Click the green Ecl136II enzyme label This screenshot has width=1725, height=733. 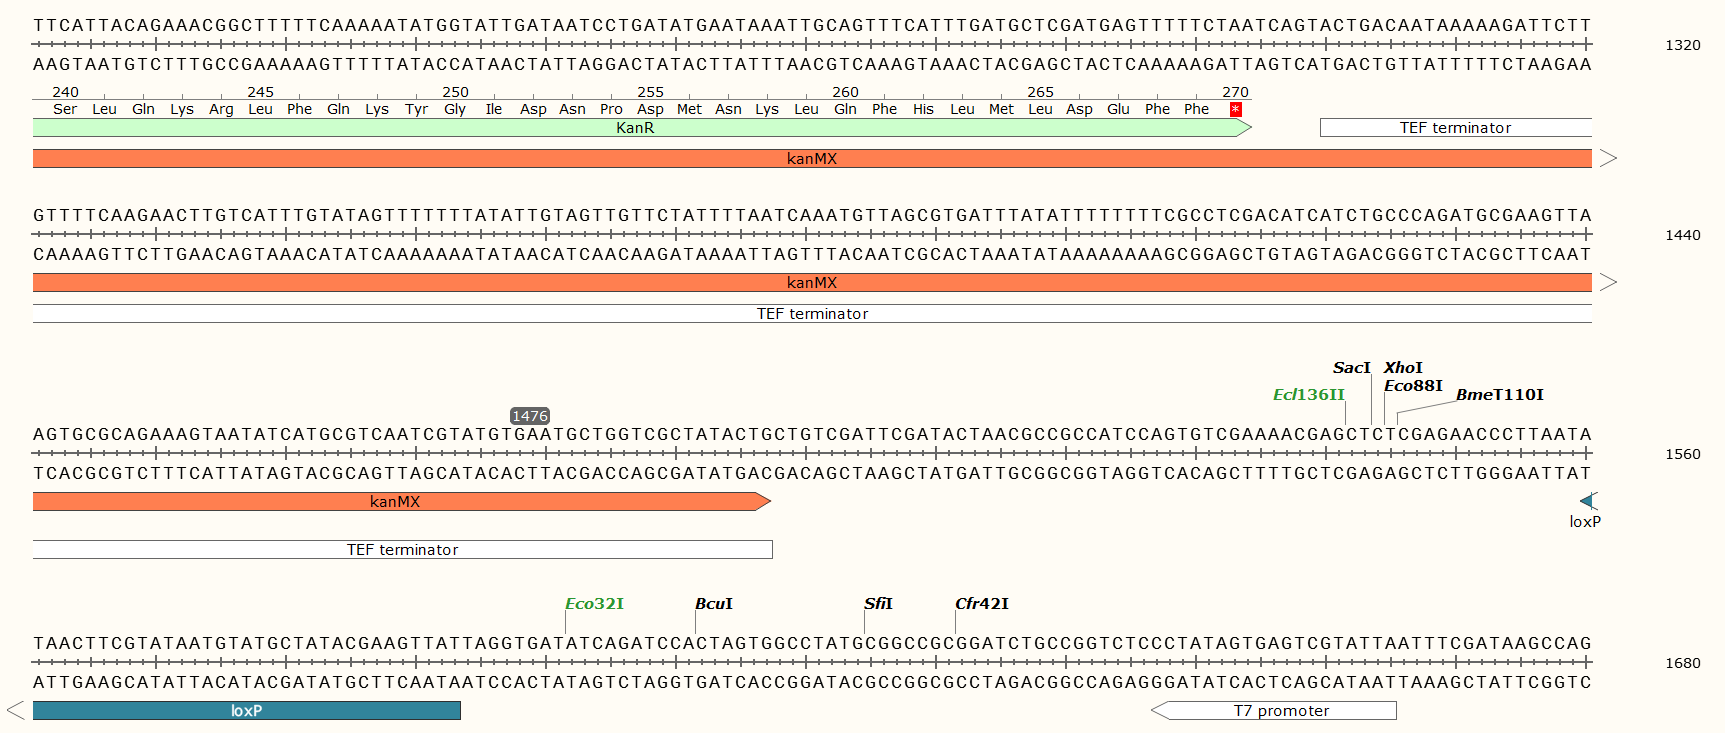coord(1308,395)
